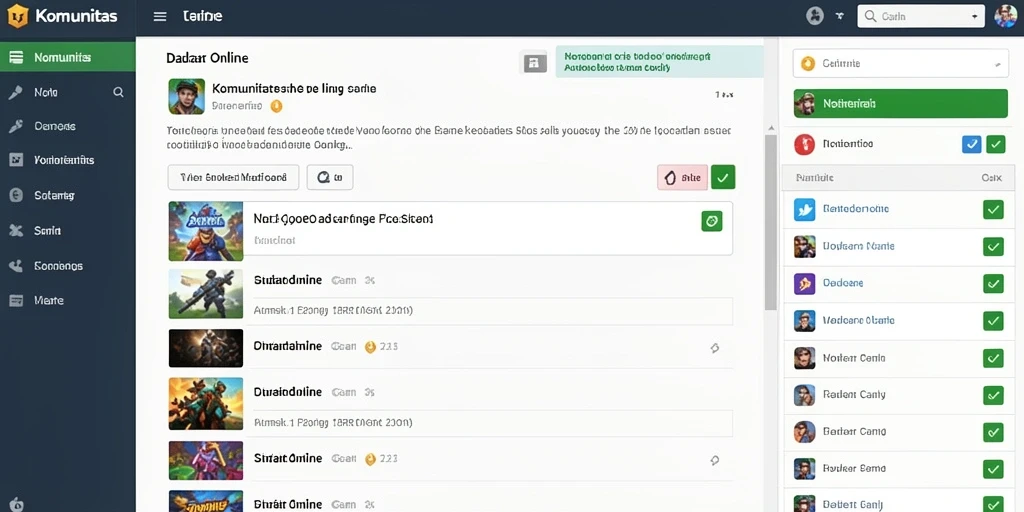Toggle the blue checkbox on Nonientice row
The width and height of the screenshot is (1024, 512).
(972, 144)
